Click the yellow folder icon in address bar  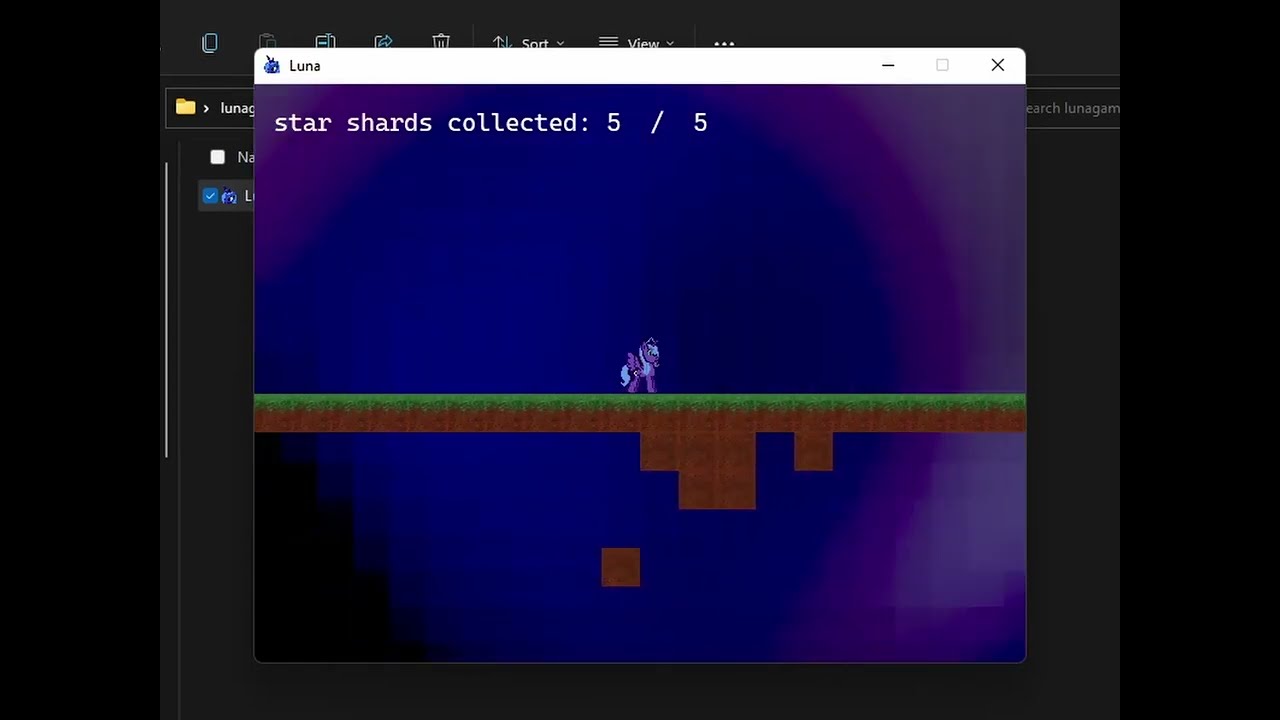click(x=185, y=107)
